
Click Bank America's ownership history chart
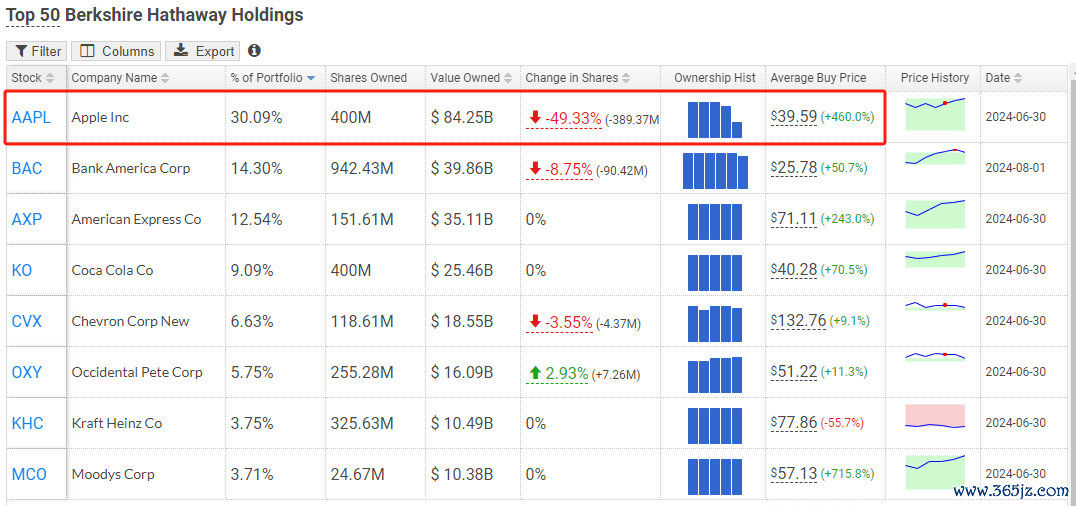(x=715, y=170)
